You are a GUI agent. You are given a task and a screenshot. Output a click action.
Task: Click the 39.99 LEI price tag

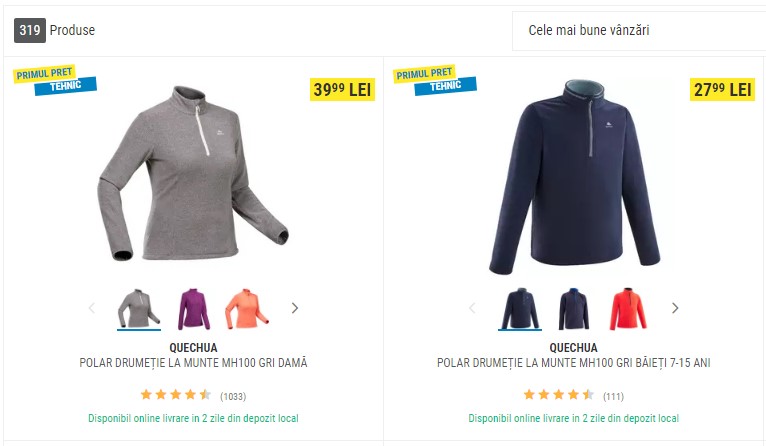(x=342, y=89)
